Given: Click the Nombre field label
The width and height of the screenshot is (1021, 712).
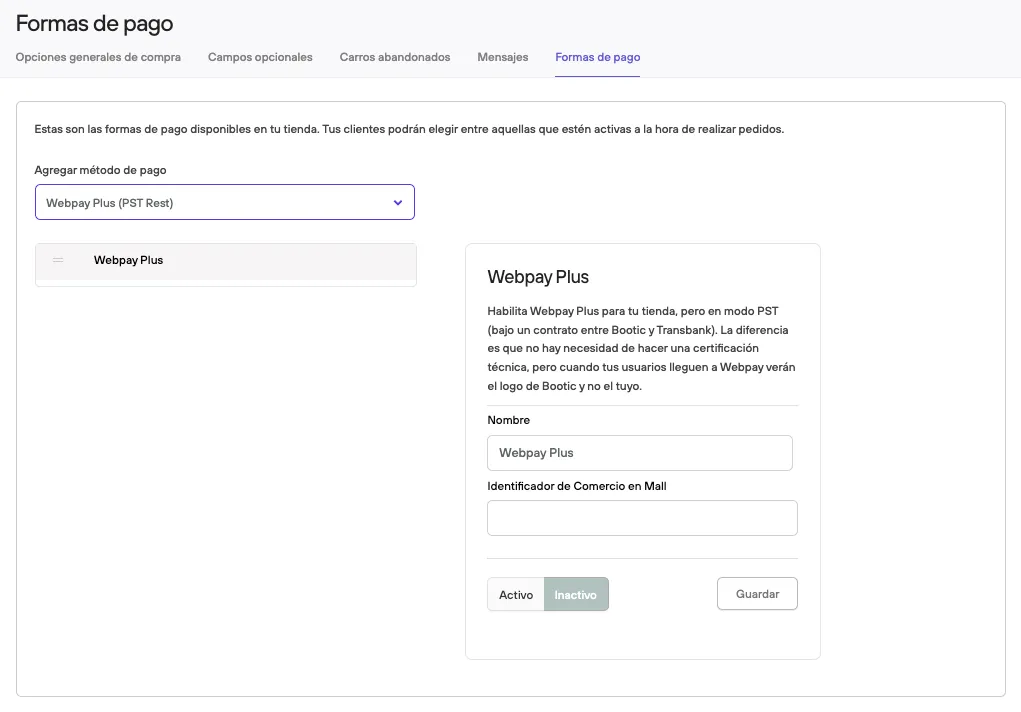Looking at the screenshot, I should 509,420.
